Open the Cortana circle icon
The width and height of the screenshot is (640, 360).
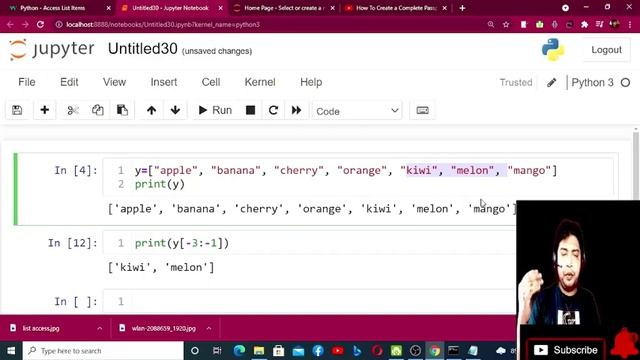click(195, 351)
